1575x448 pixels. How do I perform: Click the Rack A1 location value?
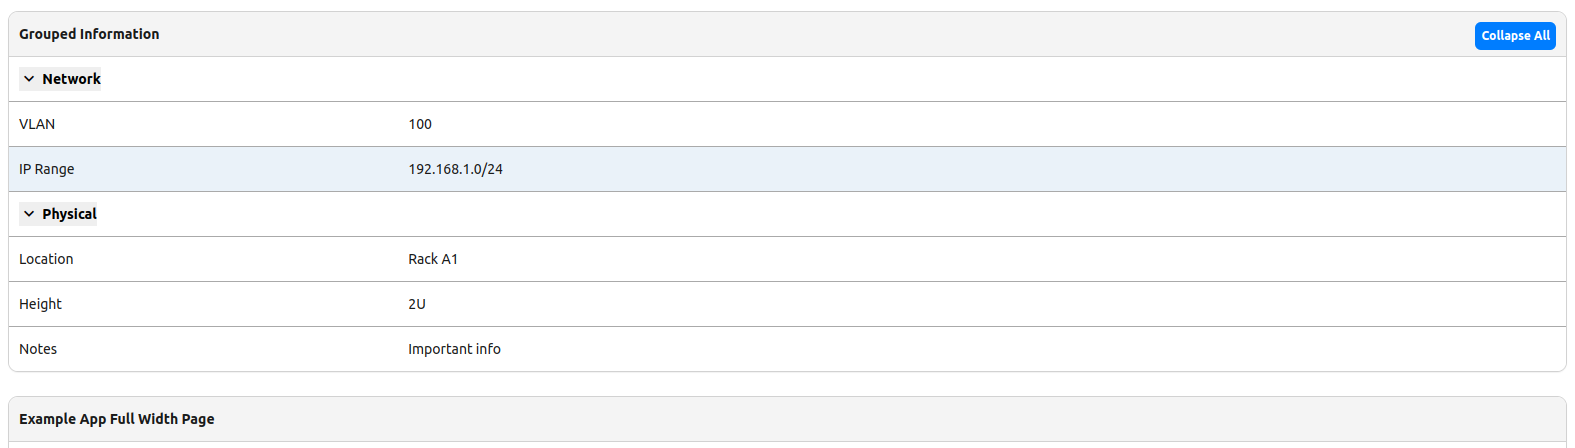pos(433,259)
